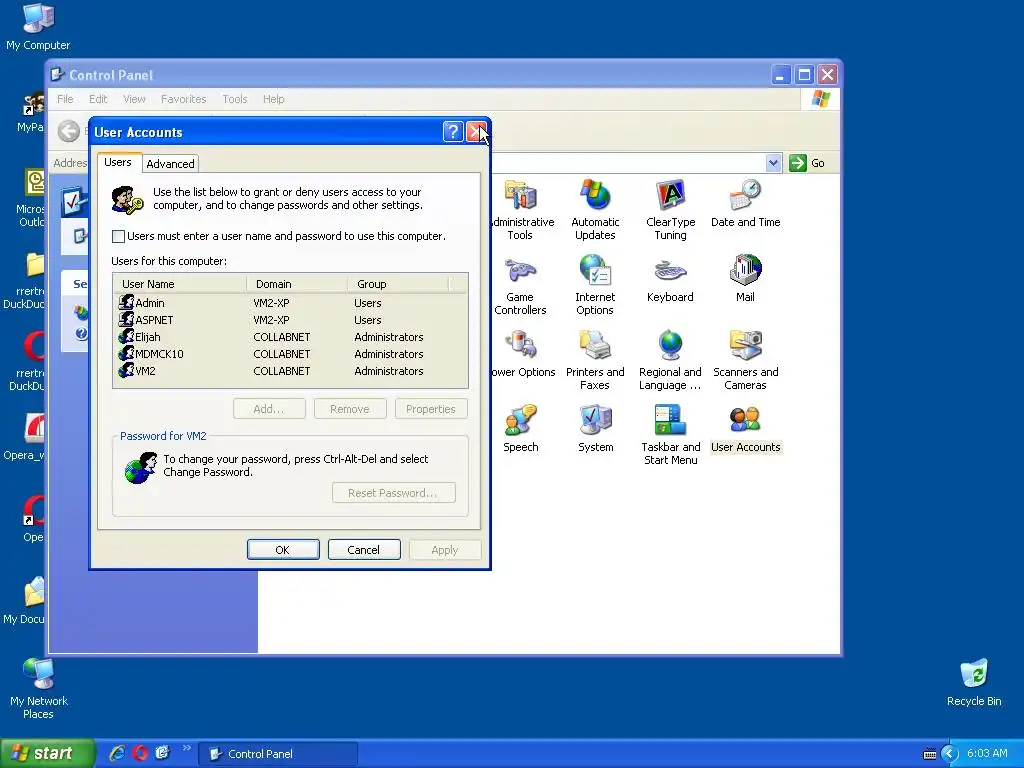
Task: Click the Cancel button
Action: point(364,550)
